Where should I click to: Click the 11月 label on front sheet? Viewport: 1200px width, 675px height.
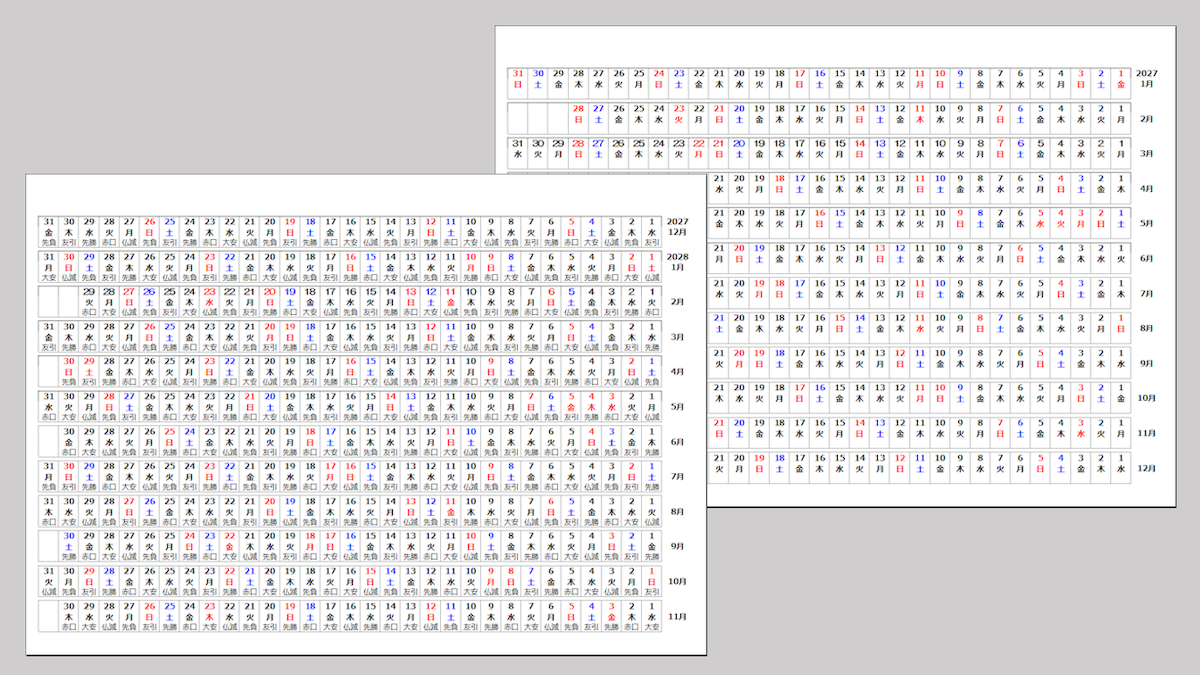(x=677, y=617)
